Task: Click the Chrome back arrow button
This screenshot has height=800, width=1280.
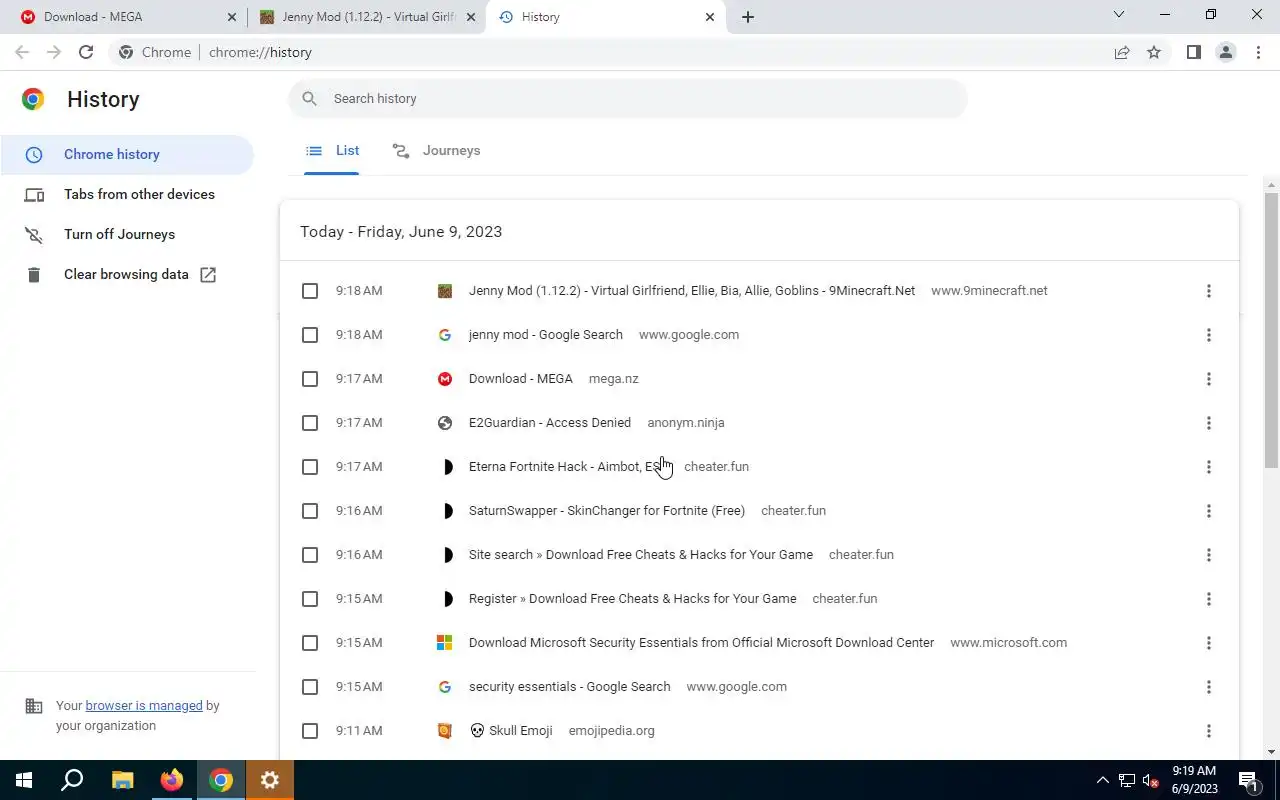Action: (22, 52)
